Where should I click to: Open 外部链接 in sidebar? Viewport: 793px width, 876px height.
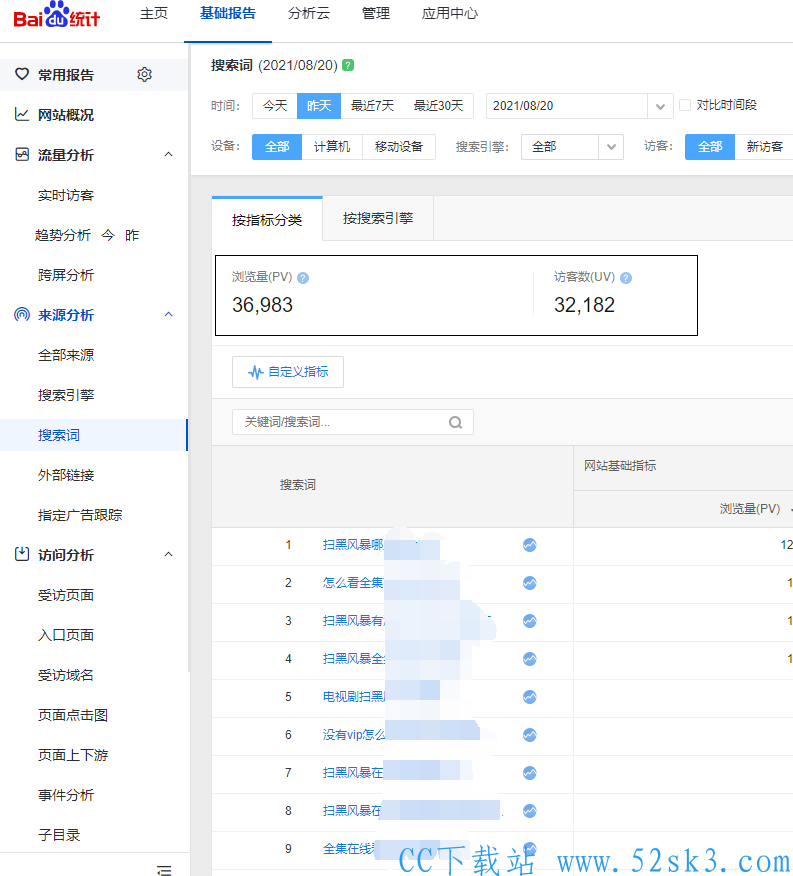click(66, 475)
